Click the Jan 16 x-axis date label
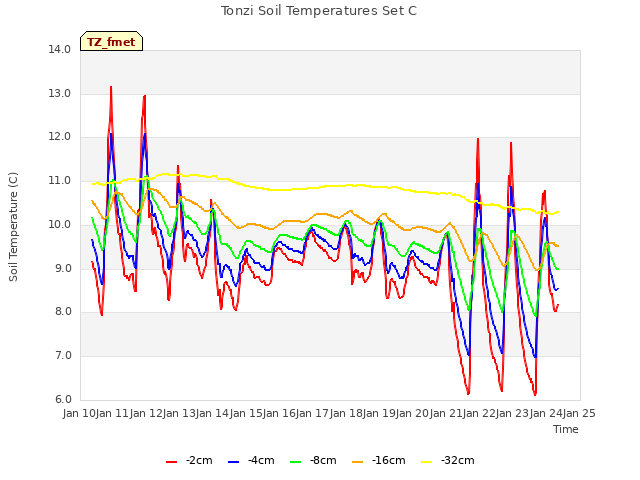 [279, 414]
